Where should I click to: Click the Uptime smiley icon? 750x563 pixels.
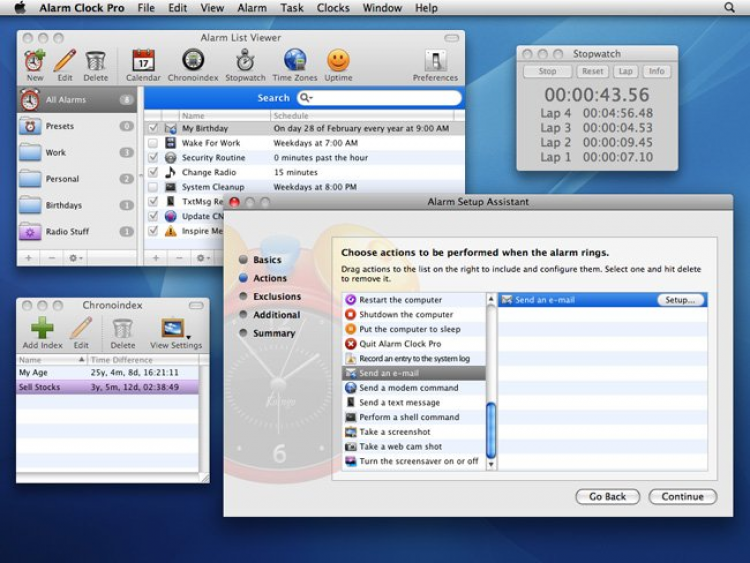click(x=338, y=62)
